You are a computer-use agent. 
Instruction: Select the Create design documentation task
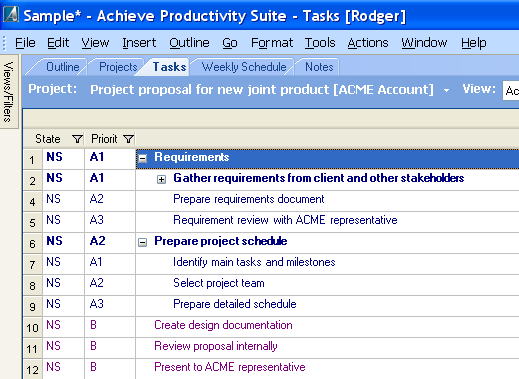tap(223, 325)
